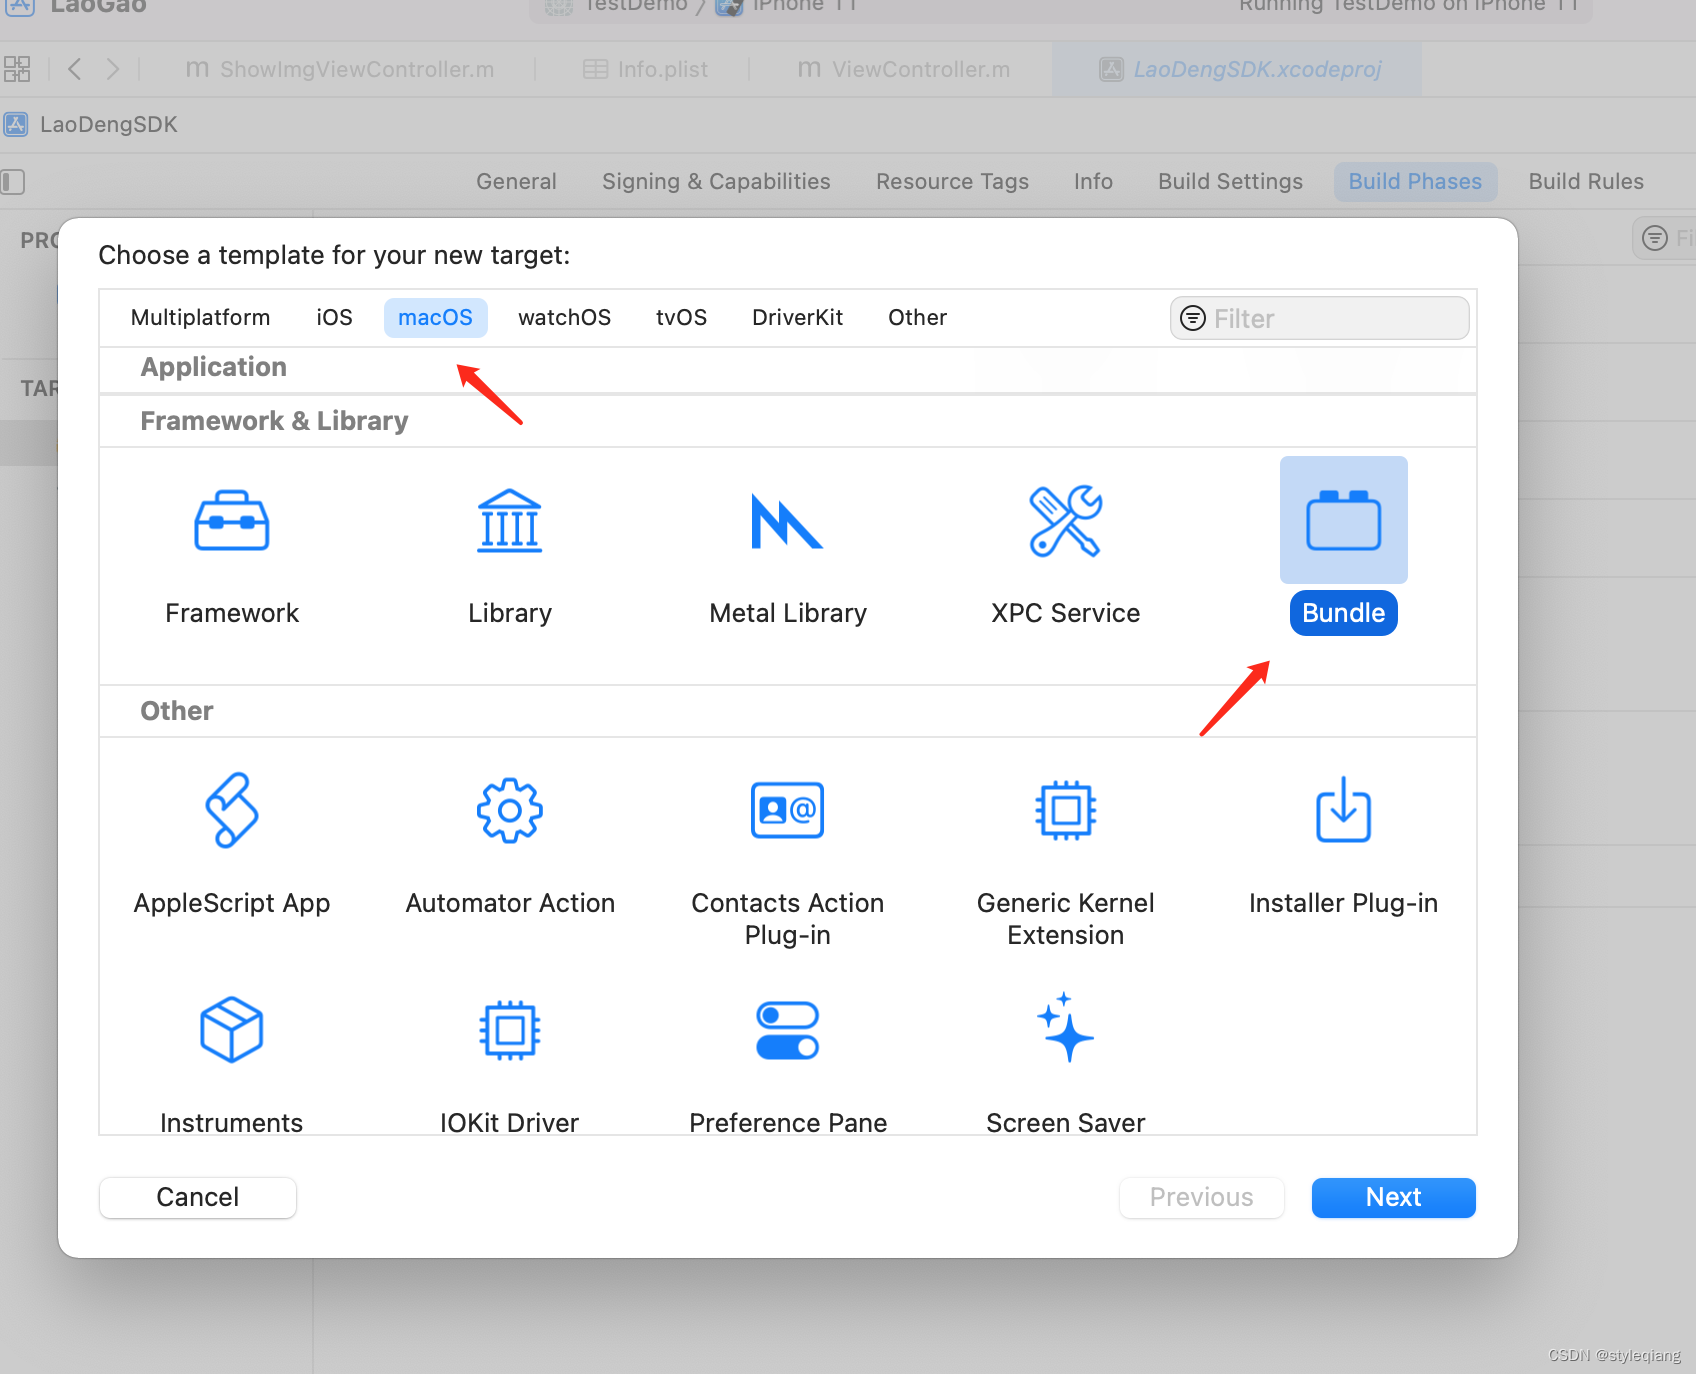Click the filter icon in Filter field

1193,318
